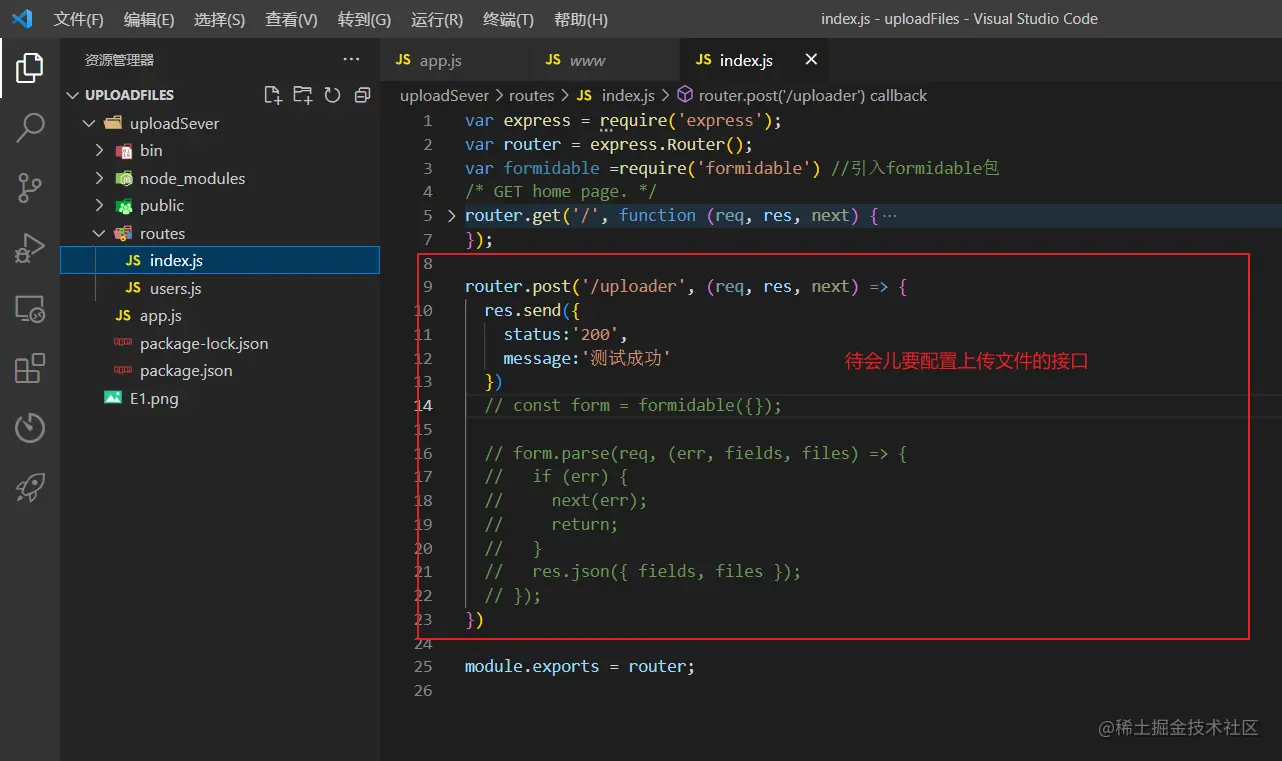Click message:'测试成功' on line 12
This screenshot has height=761, width=1282.
(586, 358)
